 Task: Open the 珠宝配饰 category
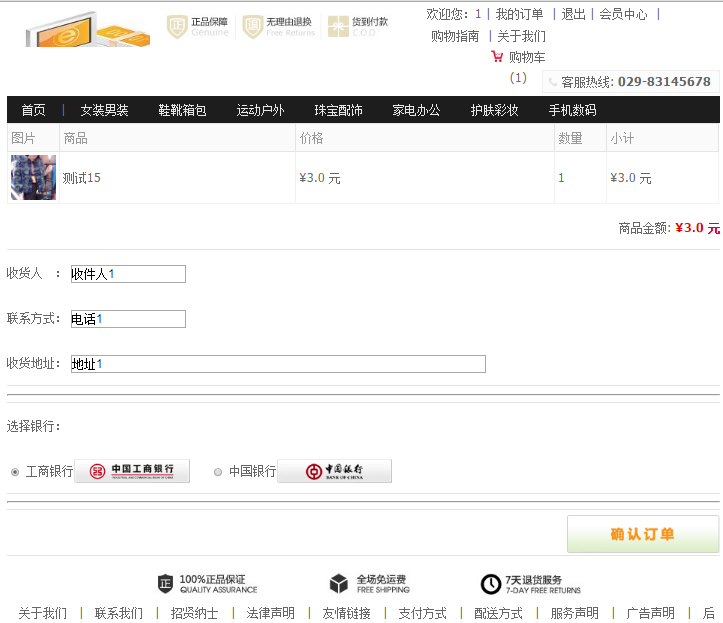[x=338, y=110]
